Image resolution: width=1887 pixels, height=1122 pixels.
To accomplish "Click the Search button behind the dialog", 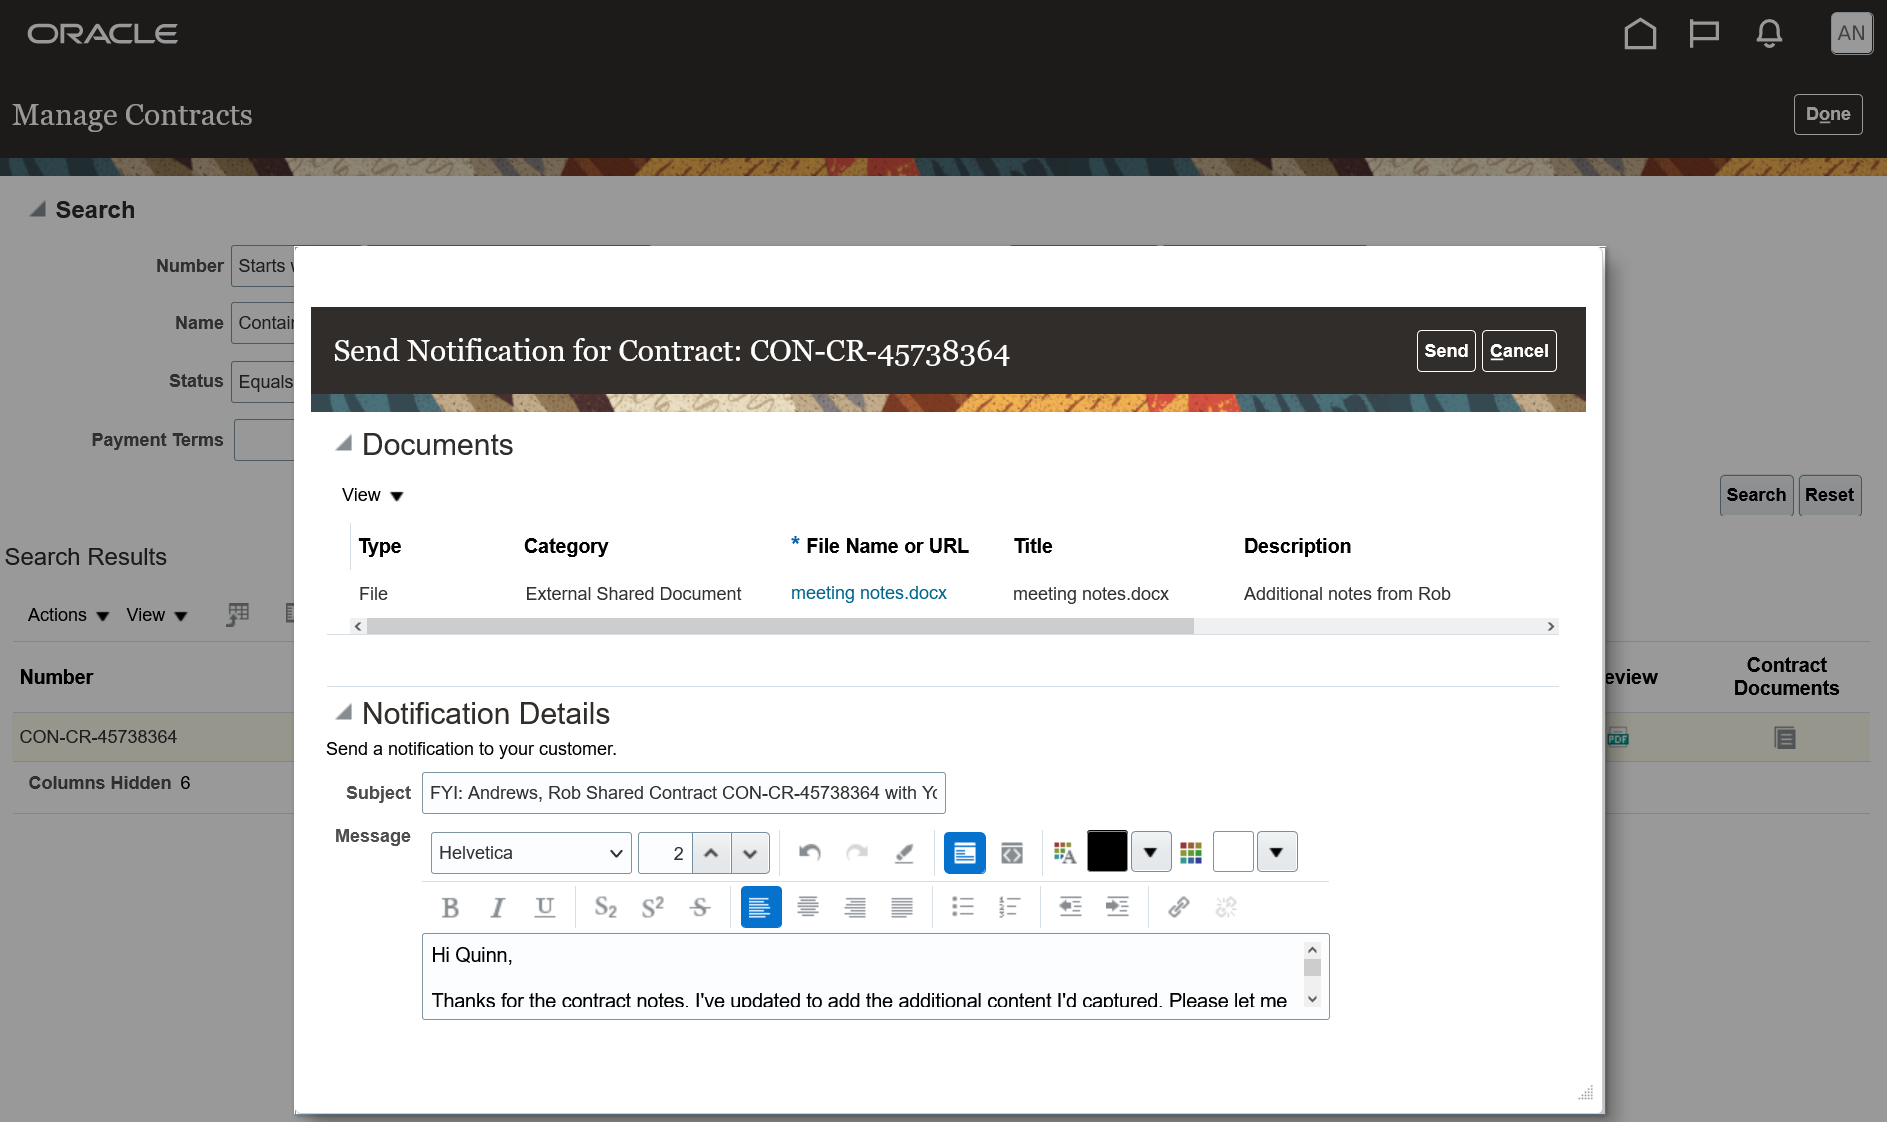I will pyautogui.click(x=1756, y=495).
